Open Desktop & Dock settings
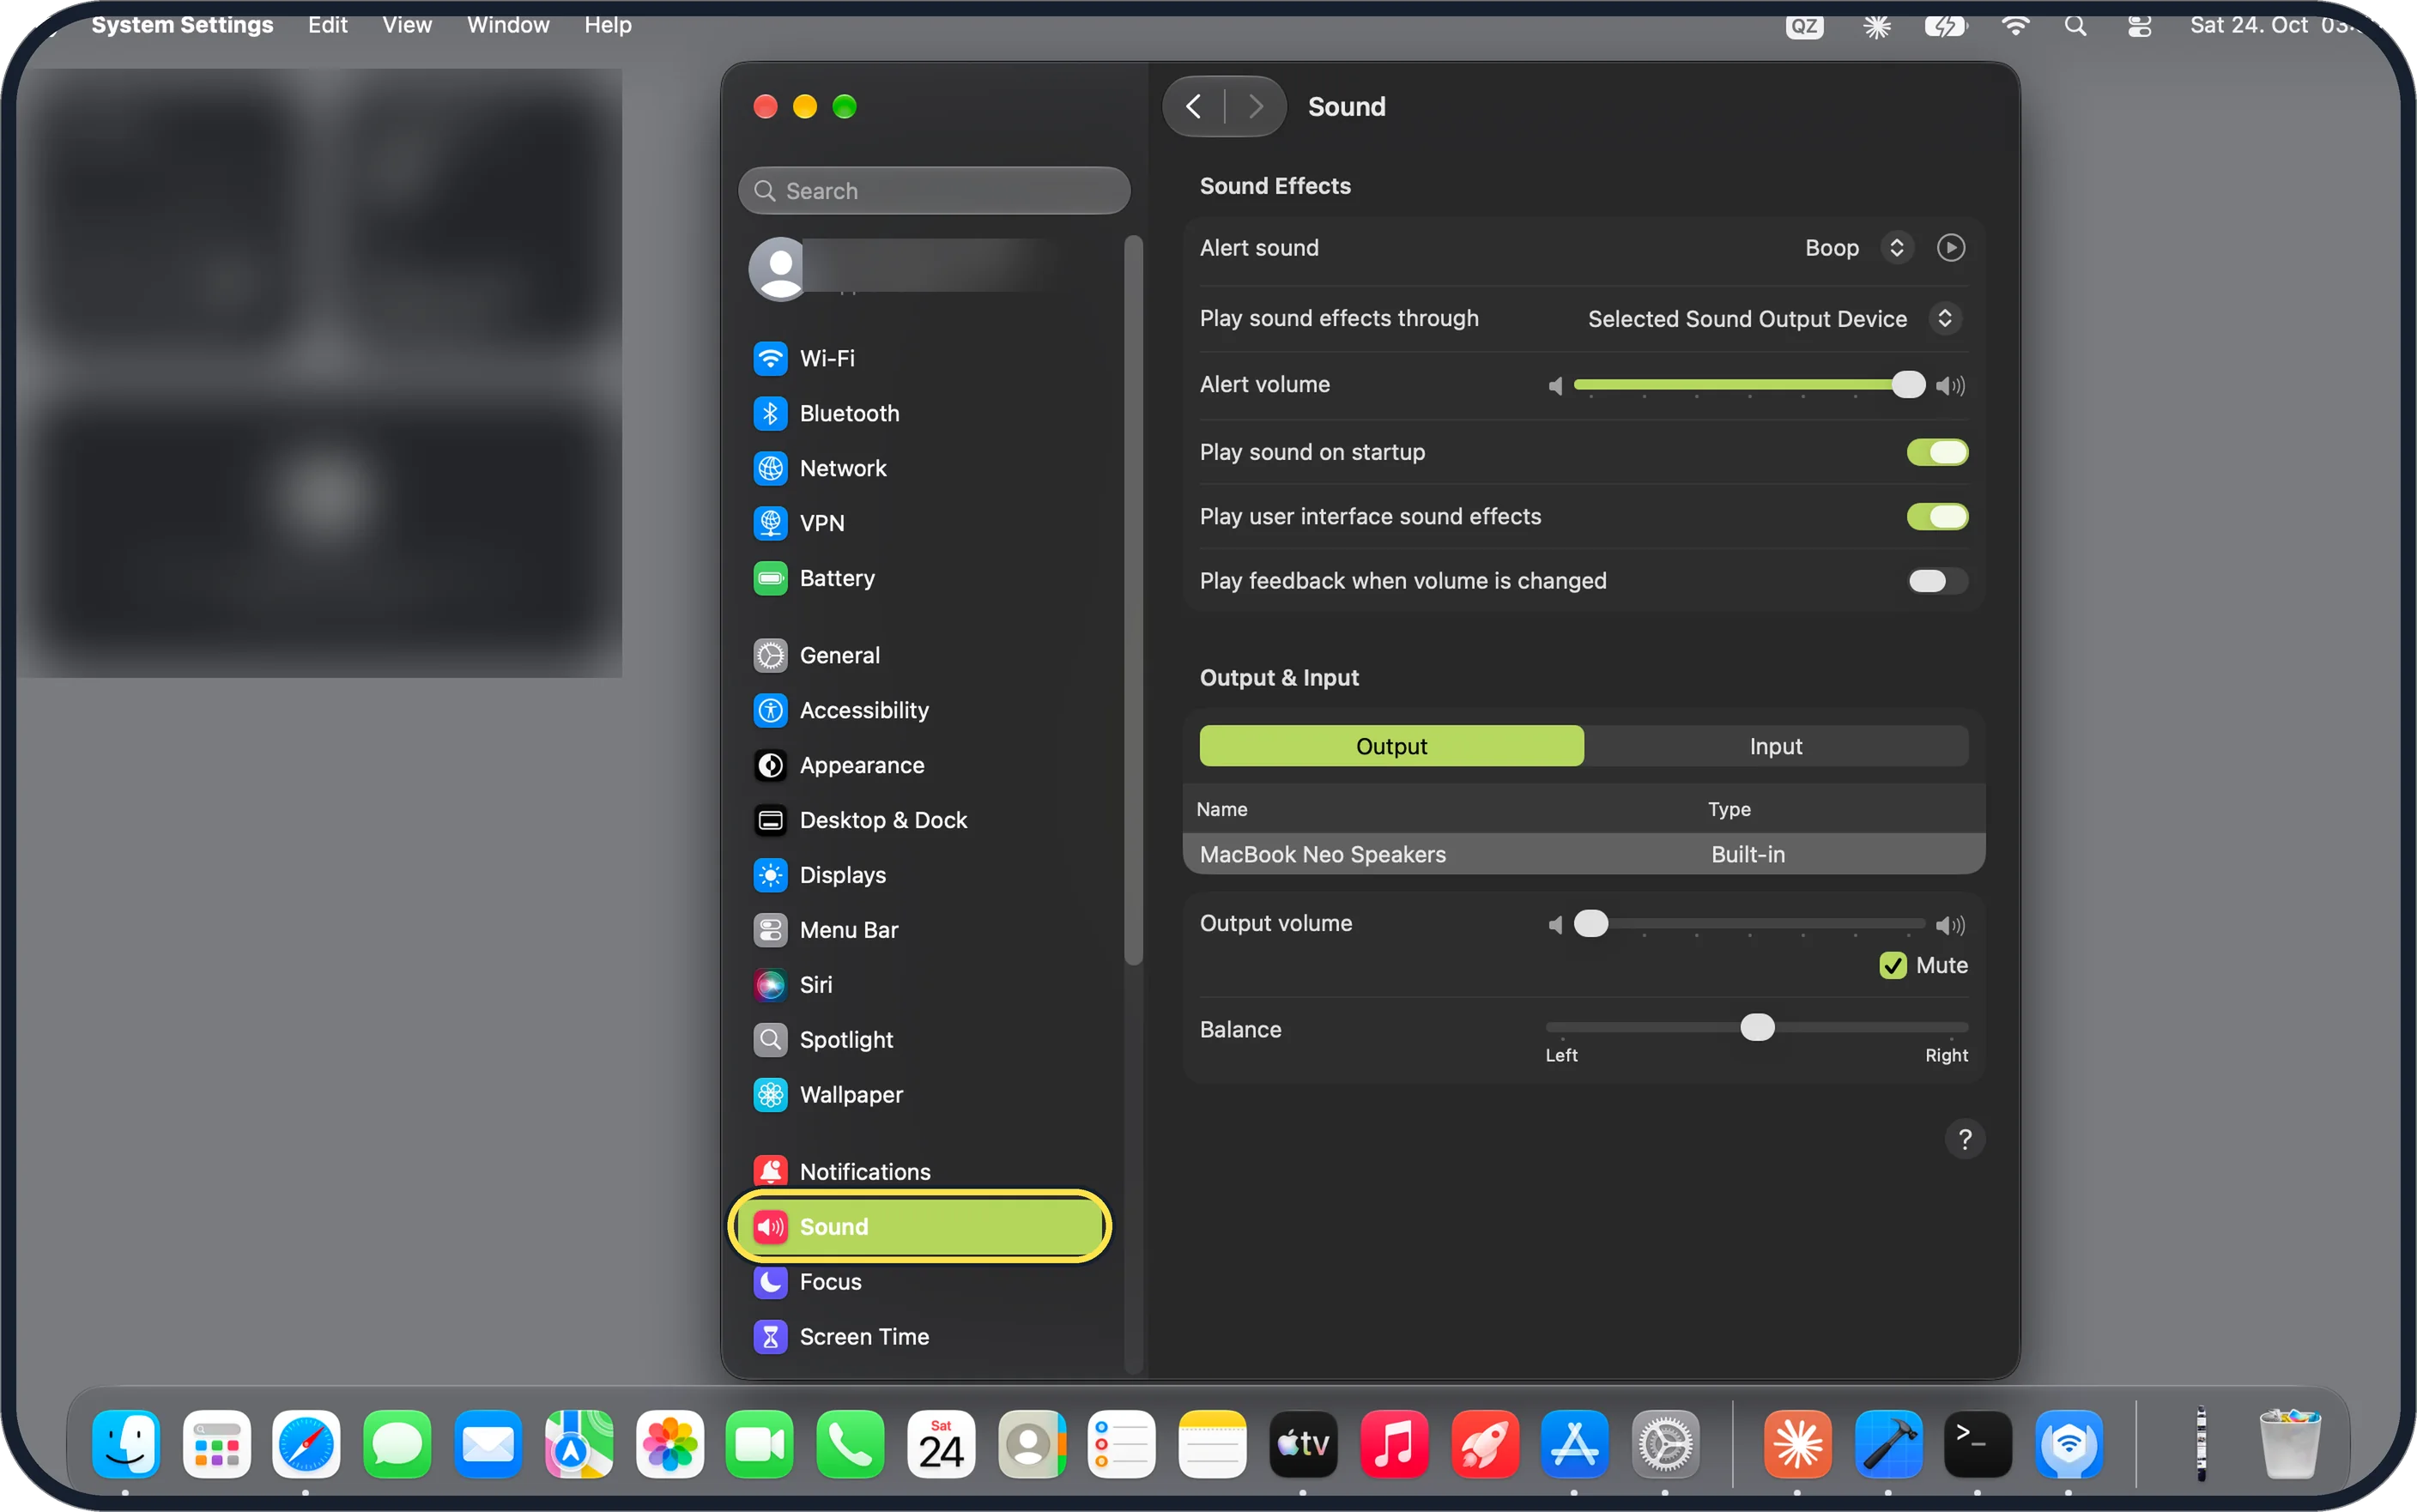This screenshot has height=1512, width=2417. tap(920, 820)
